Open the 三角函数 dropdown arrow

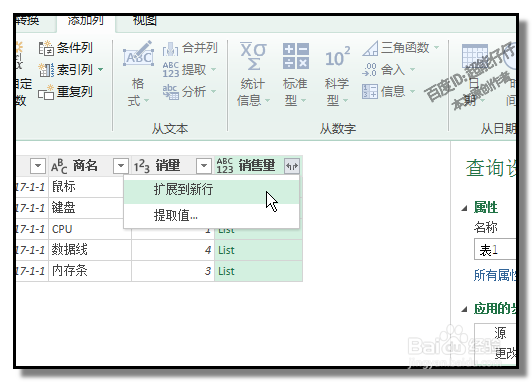pos(436,47)
